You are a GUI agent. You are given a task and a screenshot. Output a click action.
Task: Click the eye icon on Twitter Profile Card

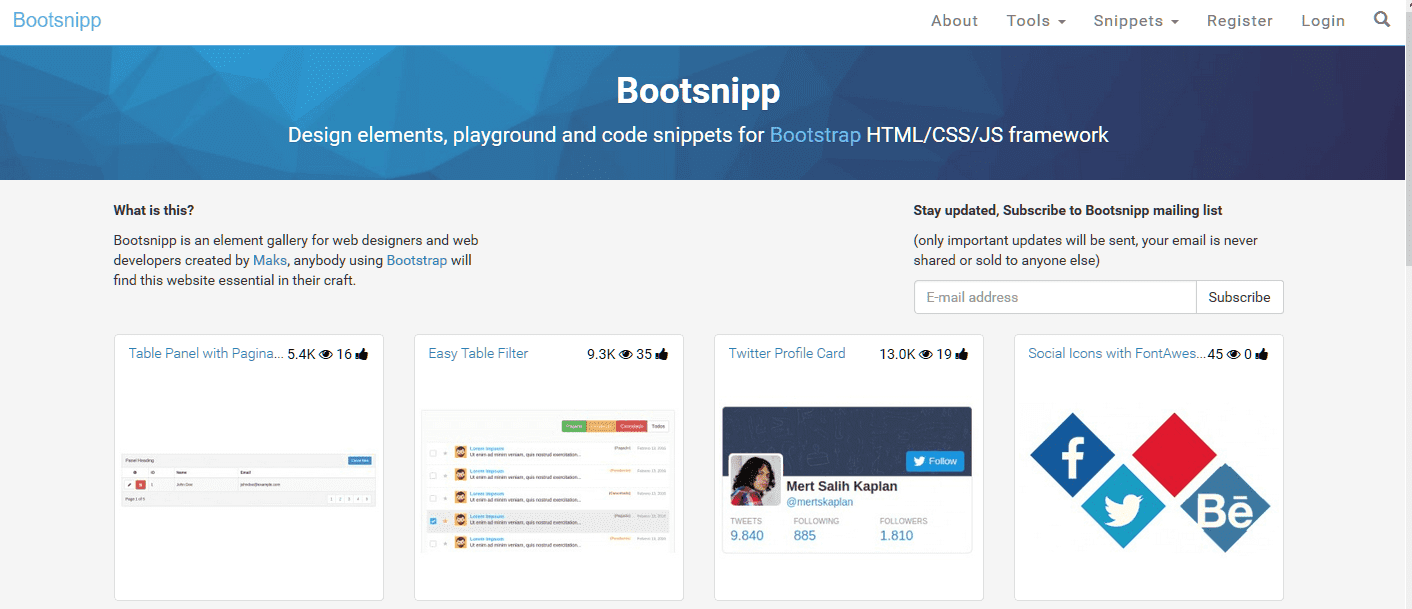(x=926, y=354)
